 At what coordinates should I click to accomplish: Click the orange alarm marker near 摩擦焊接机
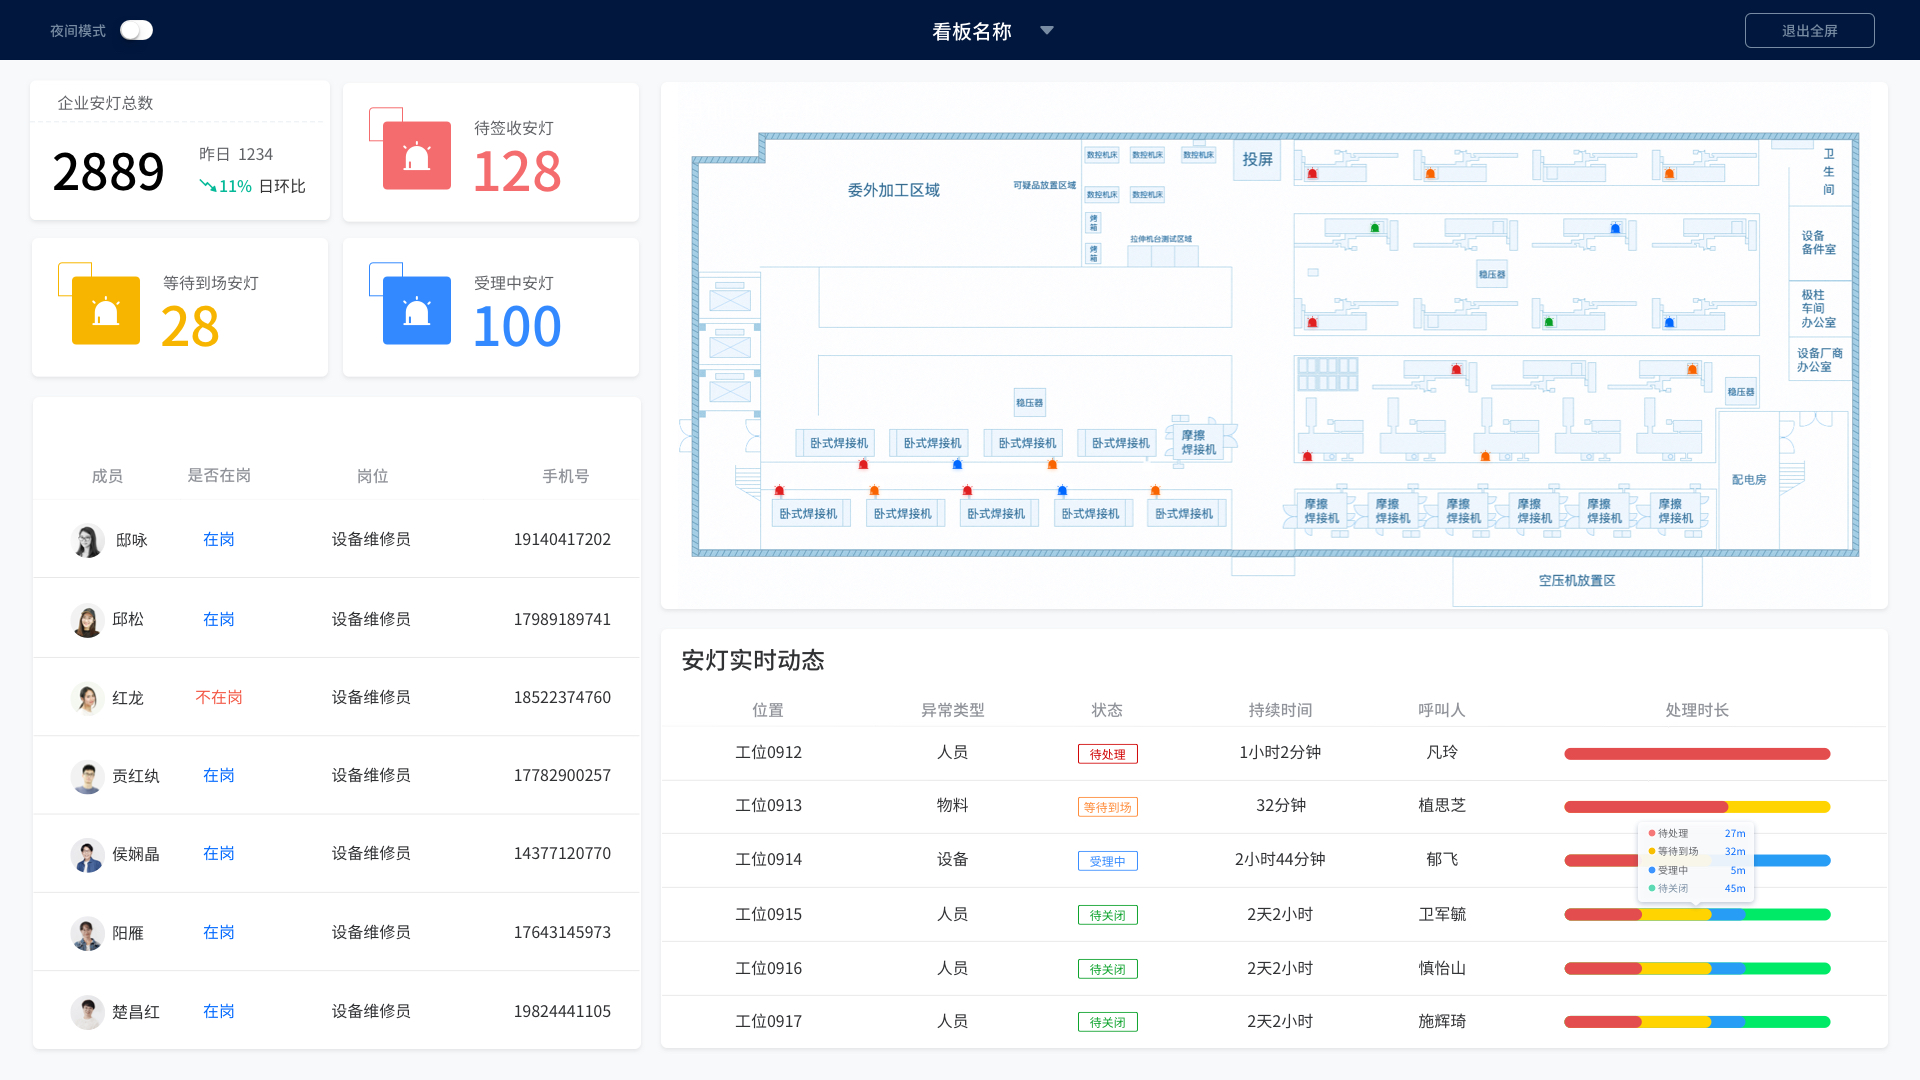pyautogui.click(x=1052, y=464)
